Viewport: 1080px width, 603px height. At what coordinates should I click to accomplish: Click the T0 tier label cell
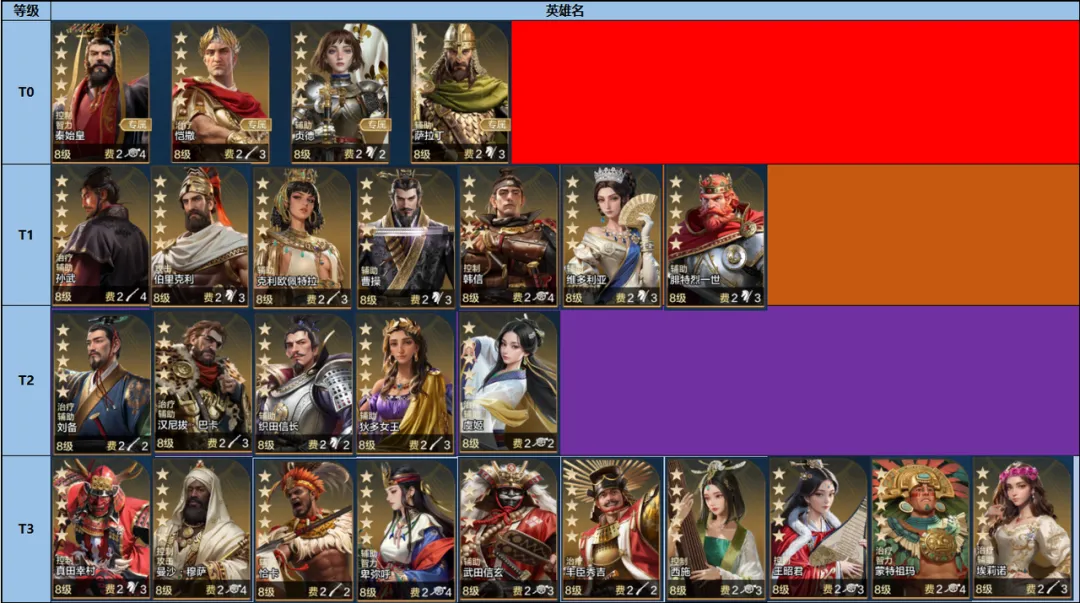(25, 92)
